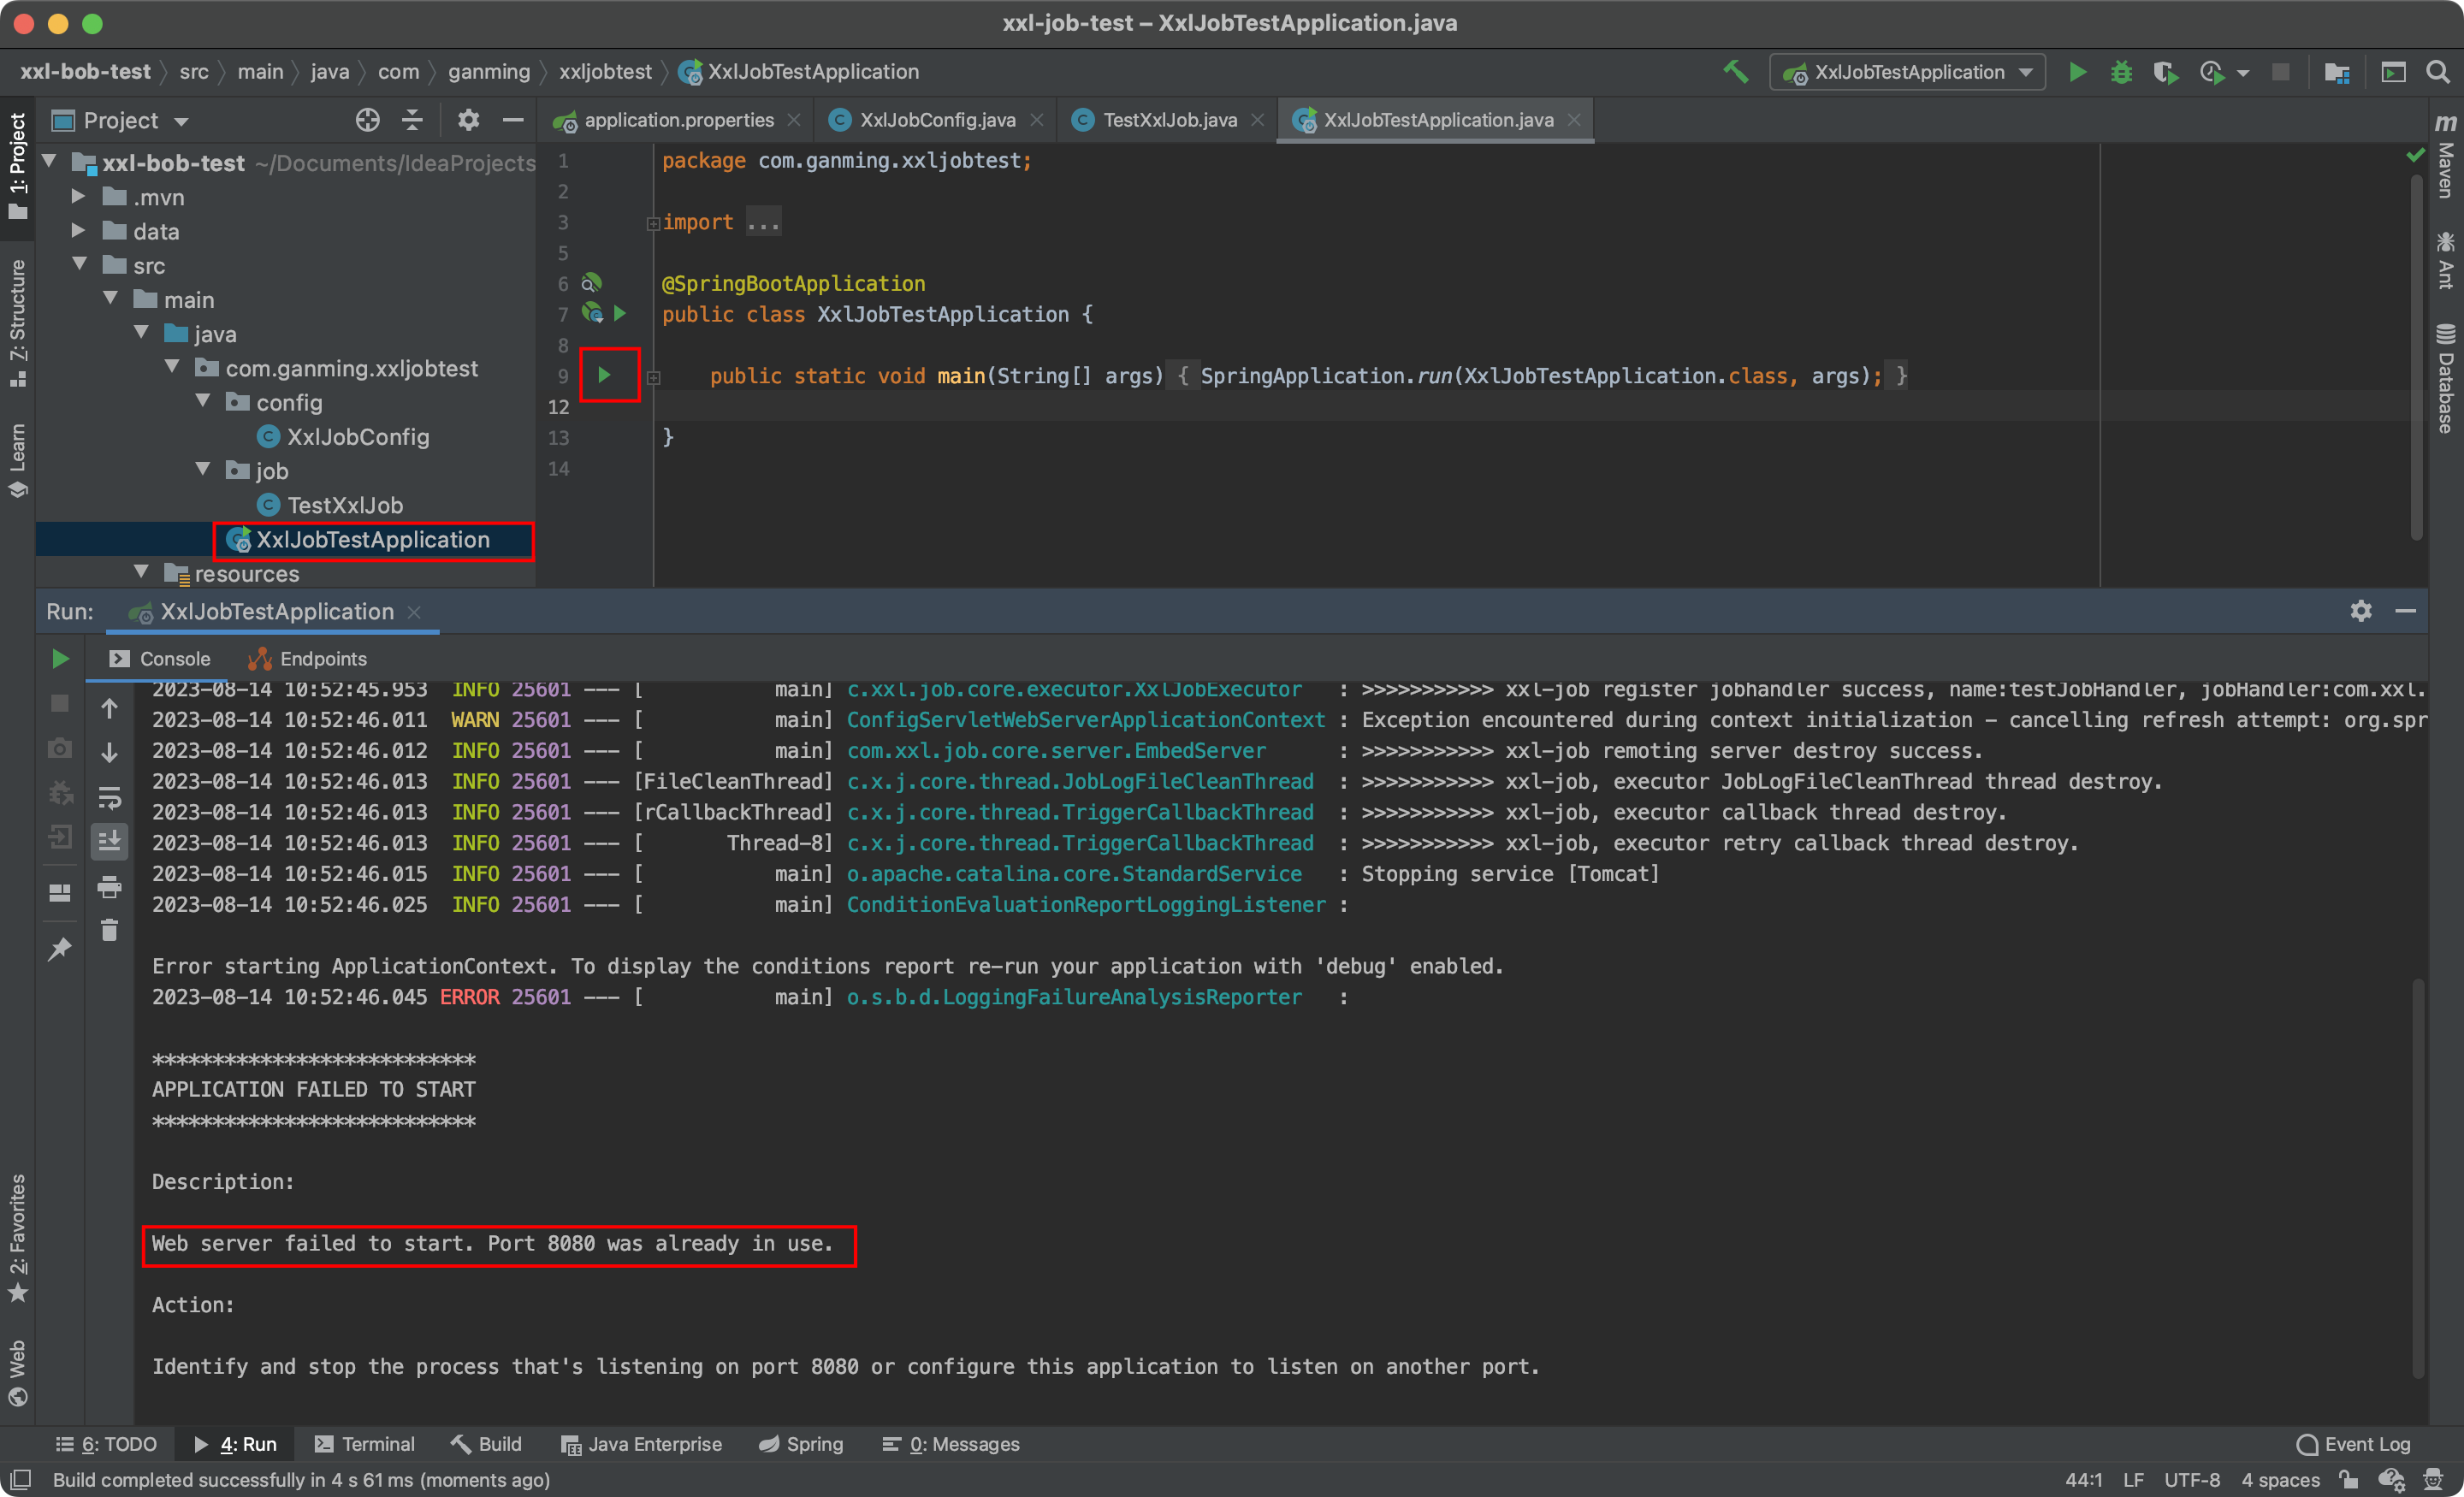The height and width of the screenshot is (1497, 2464).
Task: Click the Build project hammer icon
Action: tap(1736, 72)
